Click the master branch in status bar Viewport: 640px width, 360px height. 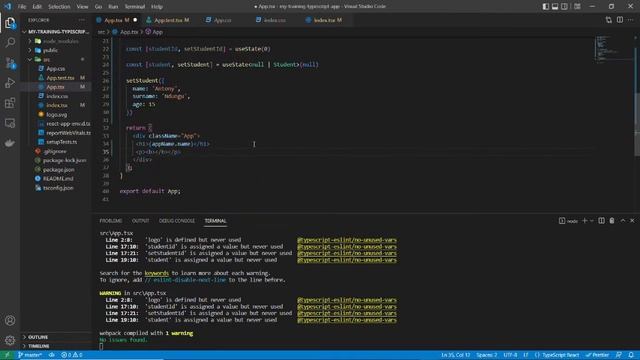pos(30,355)
